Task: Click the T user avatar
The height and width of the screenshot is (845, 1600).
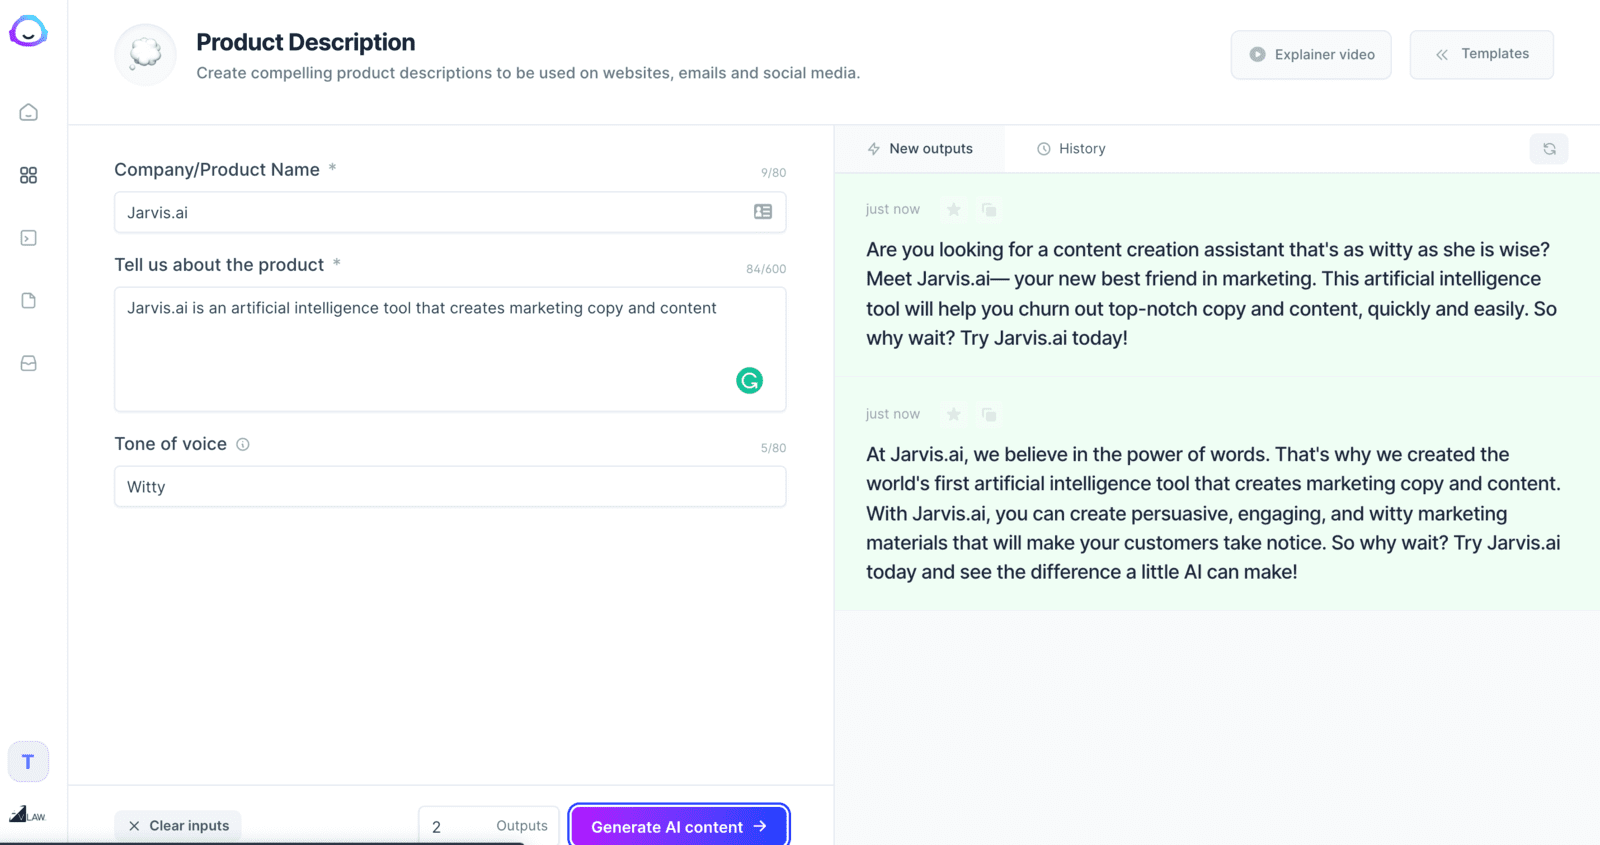Action: 28,762
